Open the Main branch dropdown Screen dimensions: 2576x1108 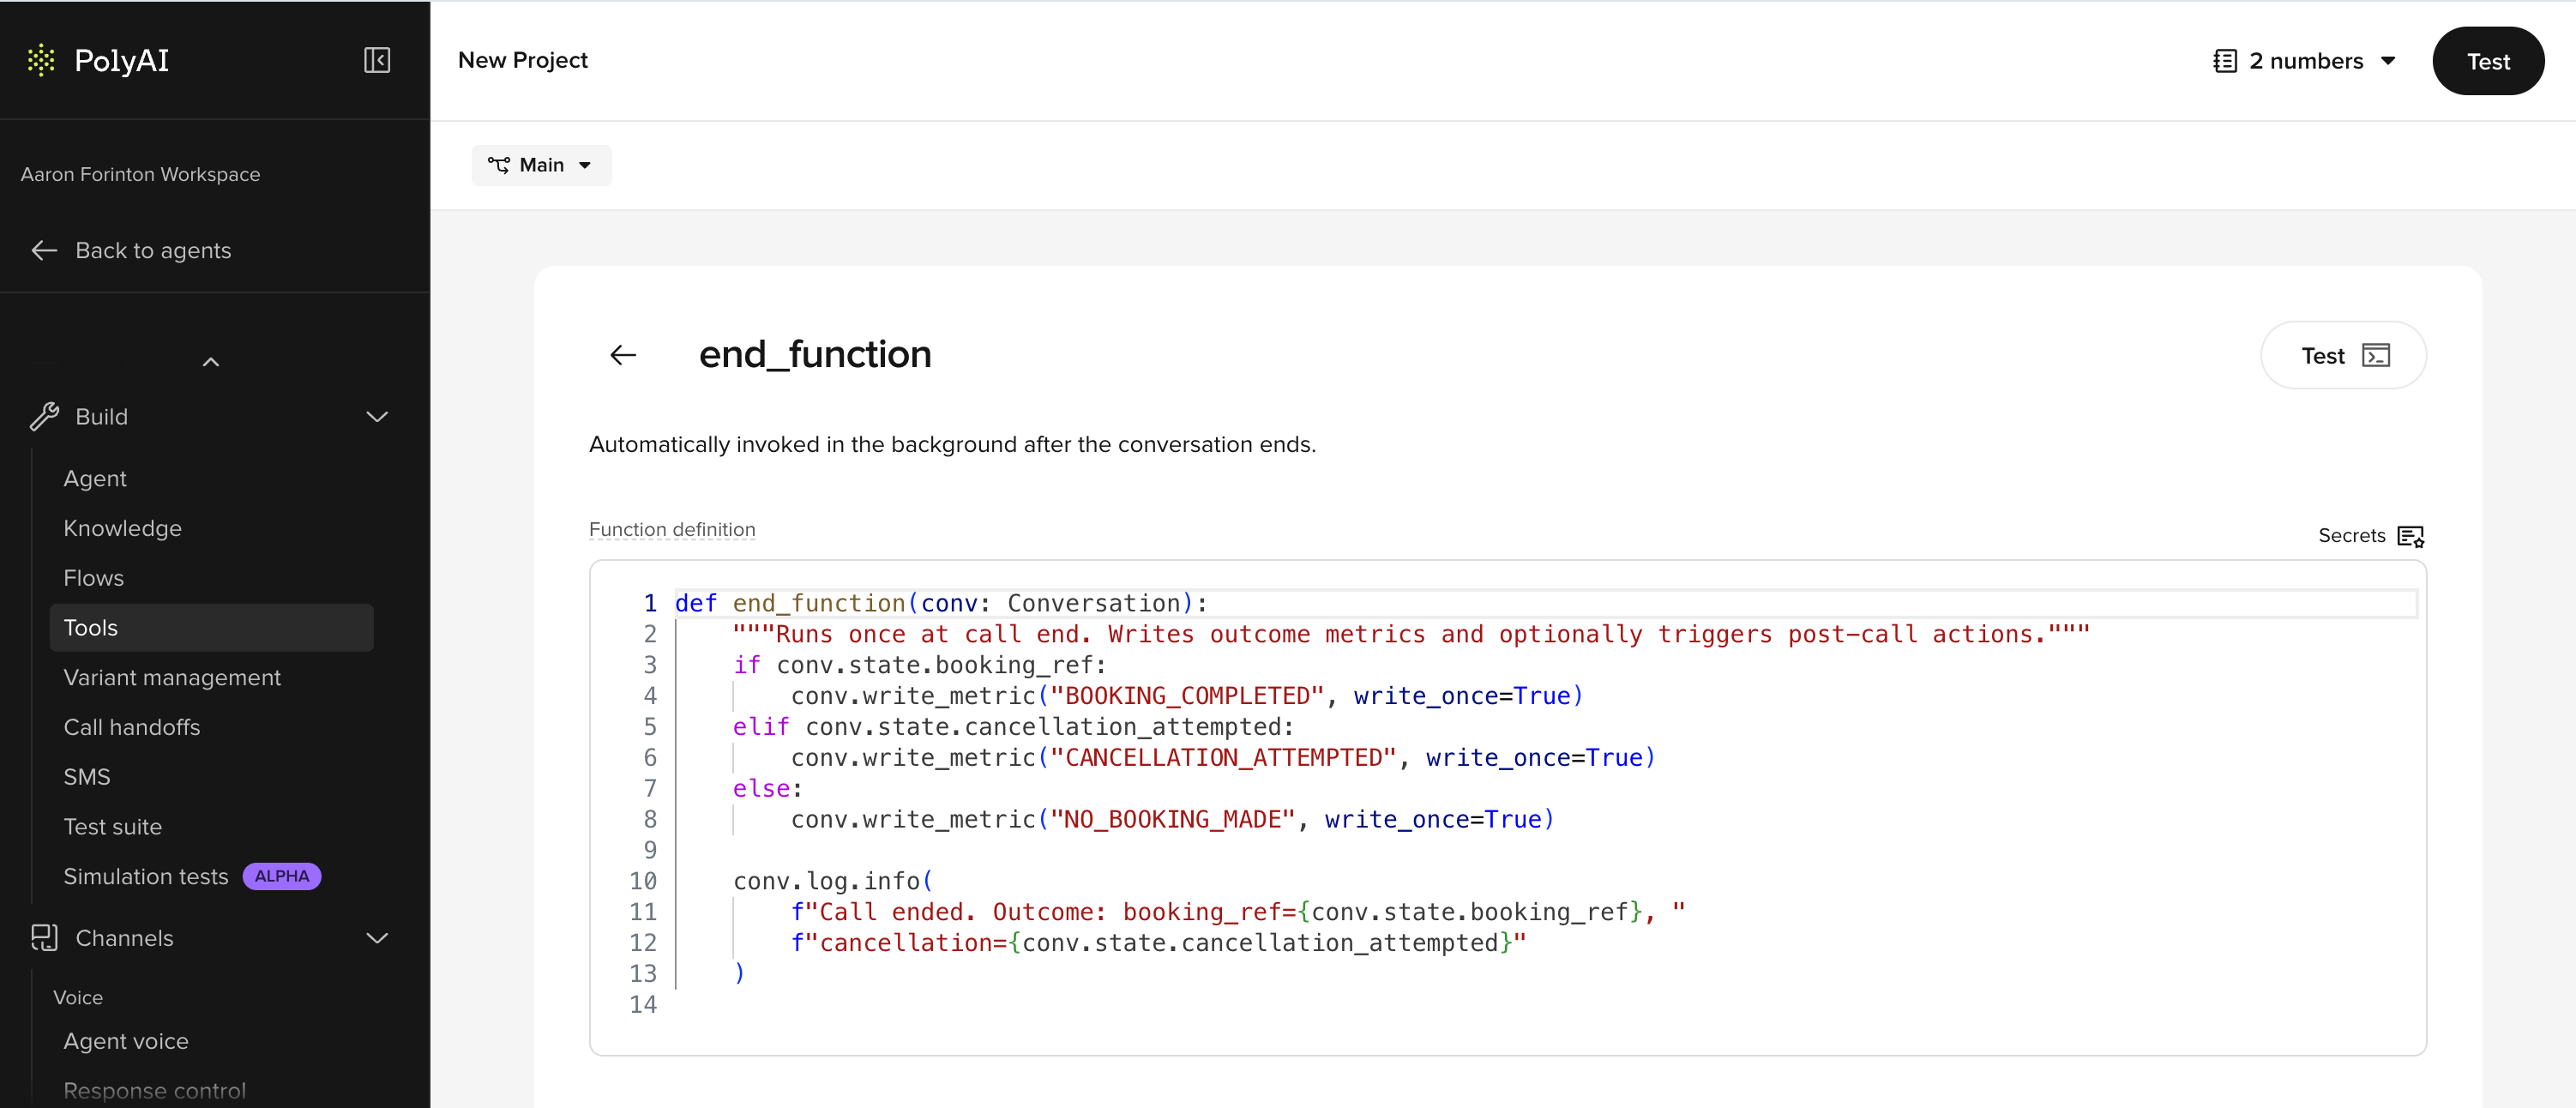pos(541,165)
